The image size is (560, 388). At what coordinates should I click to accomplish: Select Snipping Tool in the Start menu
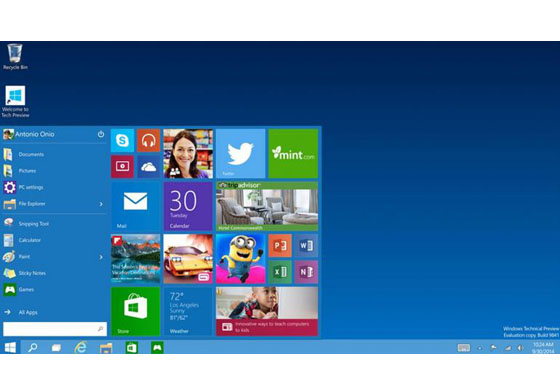(34, 224)
